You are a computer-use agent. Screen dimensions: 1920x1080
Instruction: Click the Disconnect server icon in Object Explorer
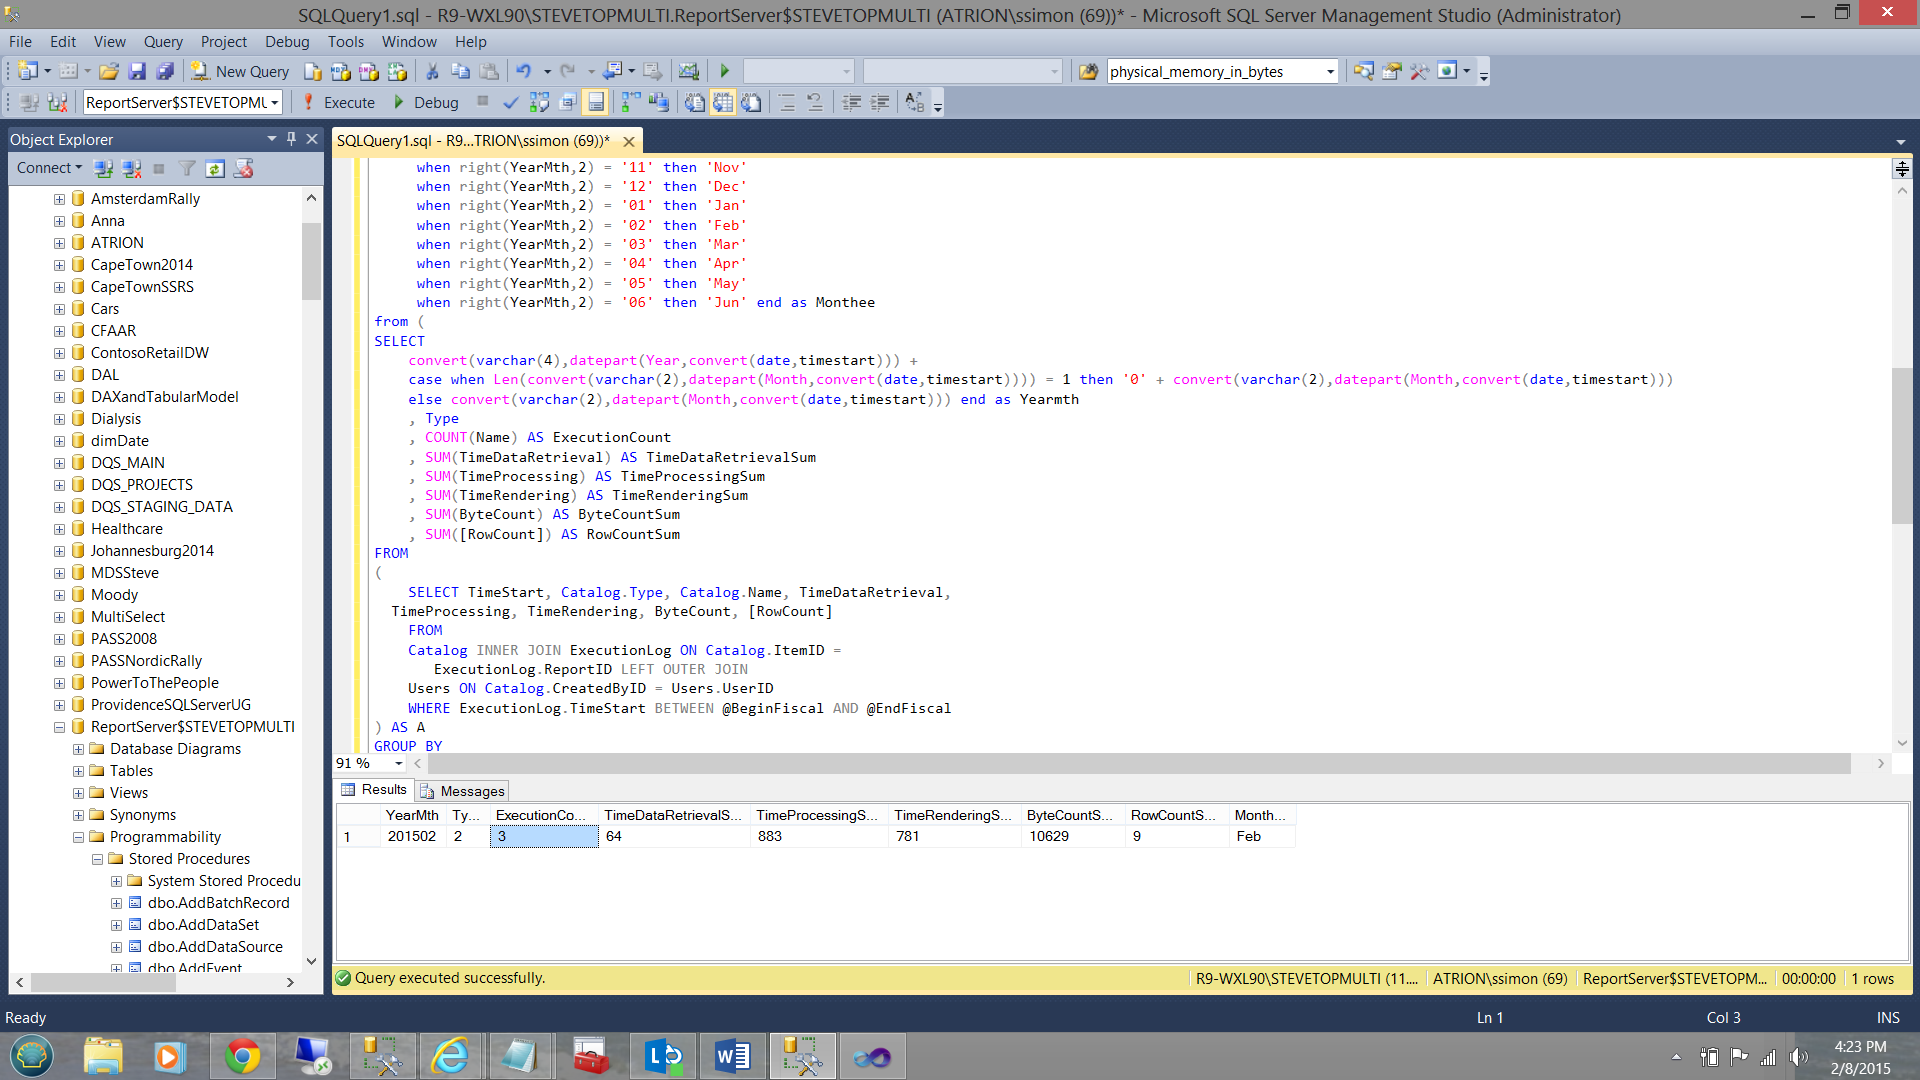coord(131,168)
